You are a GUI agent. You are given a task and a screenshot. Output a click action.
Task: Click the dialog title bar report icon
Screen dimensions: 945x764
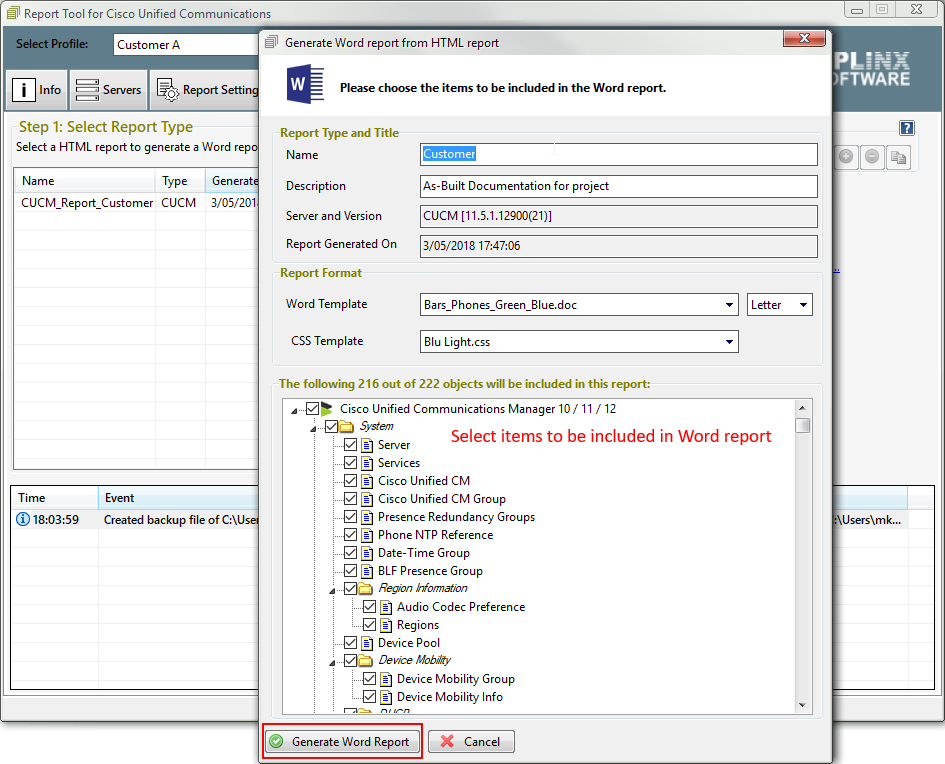(271, 42)
